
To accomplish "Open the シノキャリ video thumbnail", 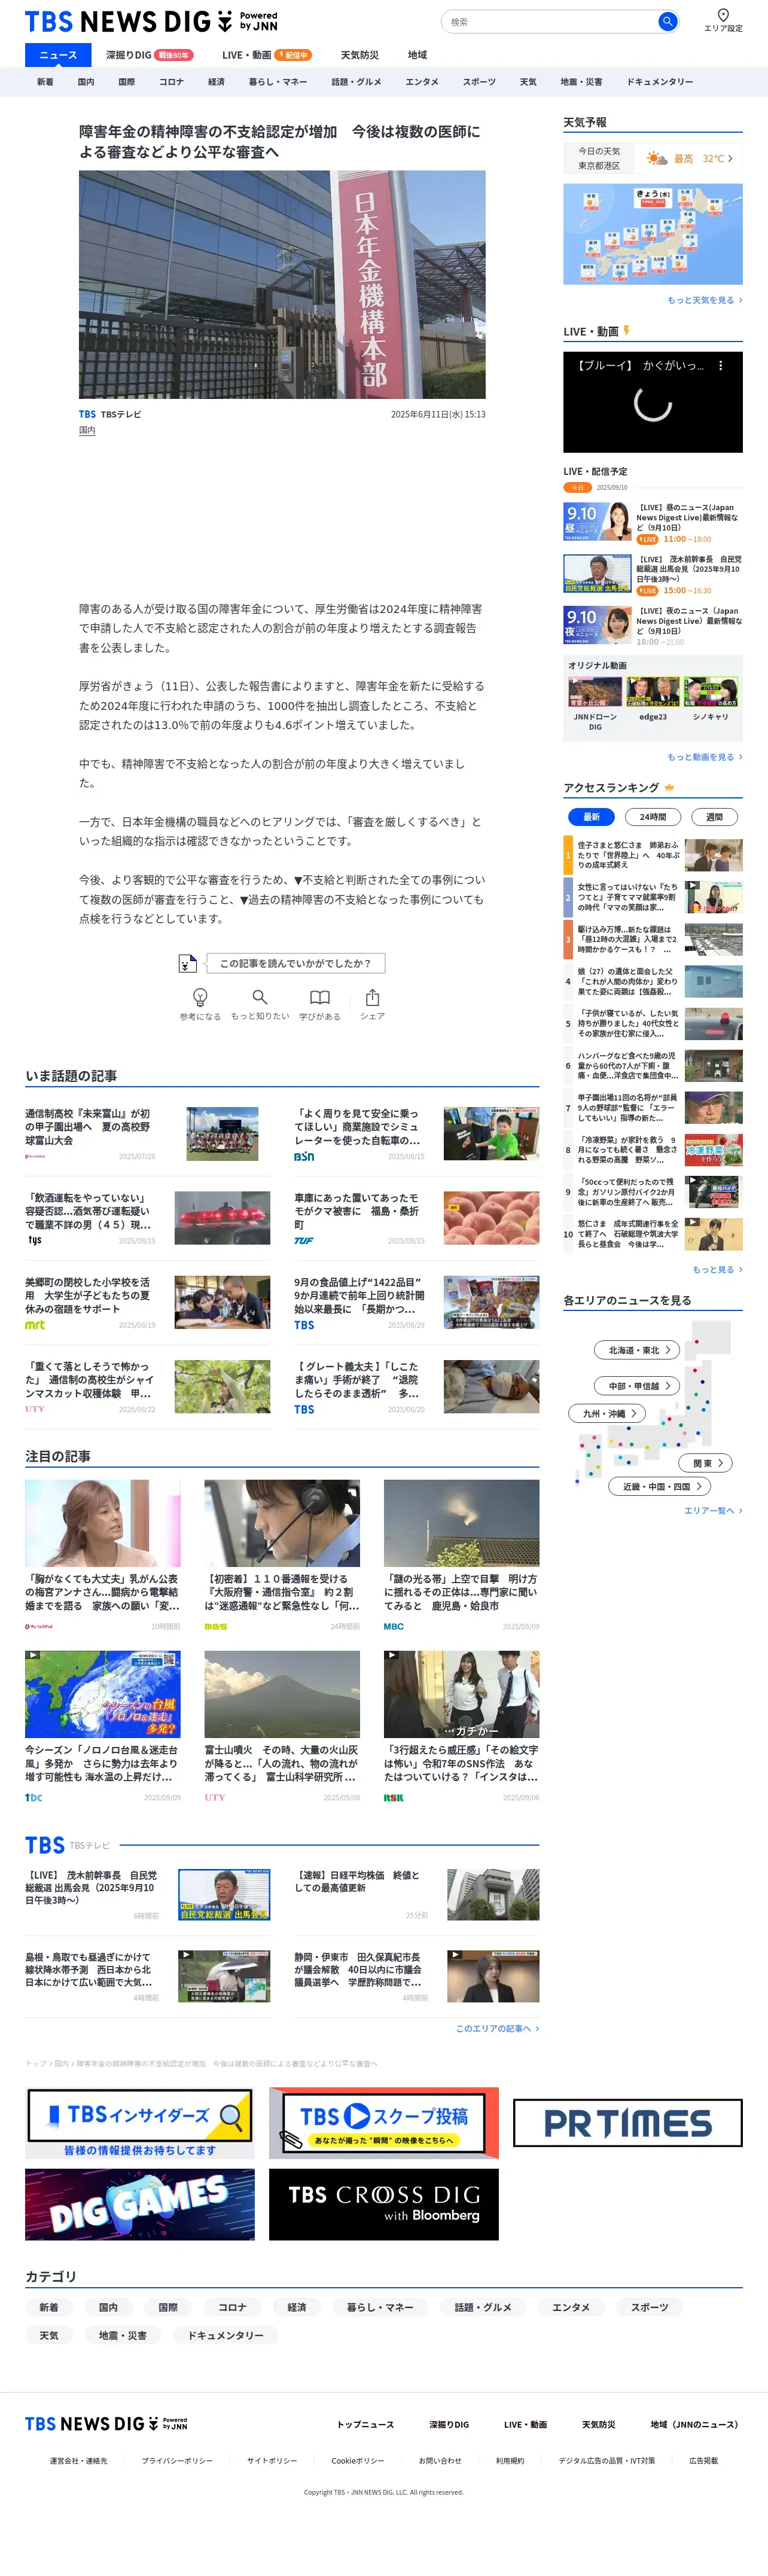I will click(x=711, y=691).
